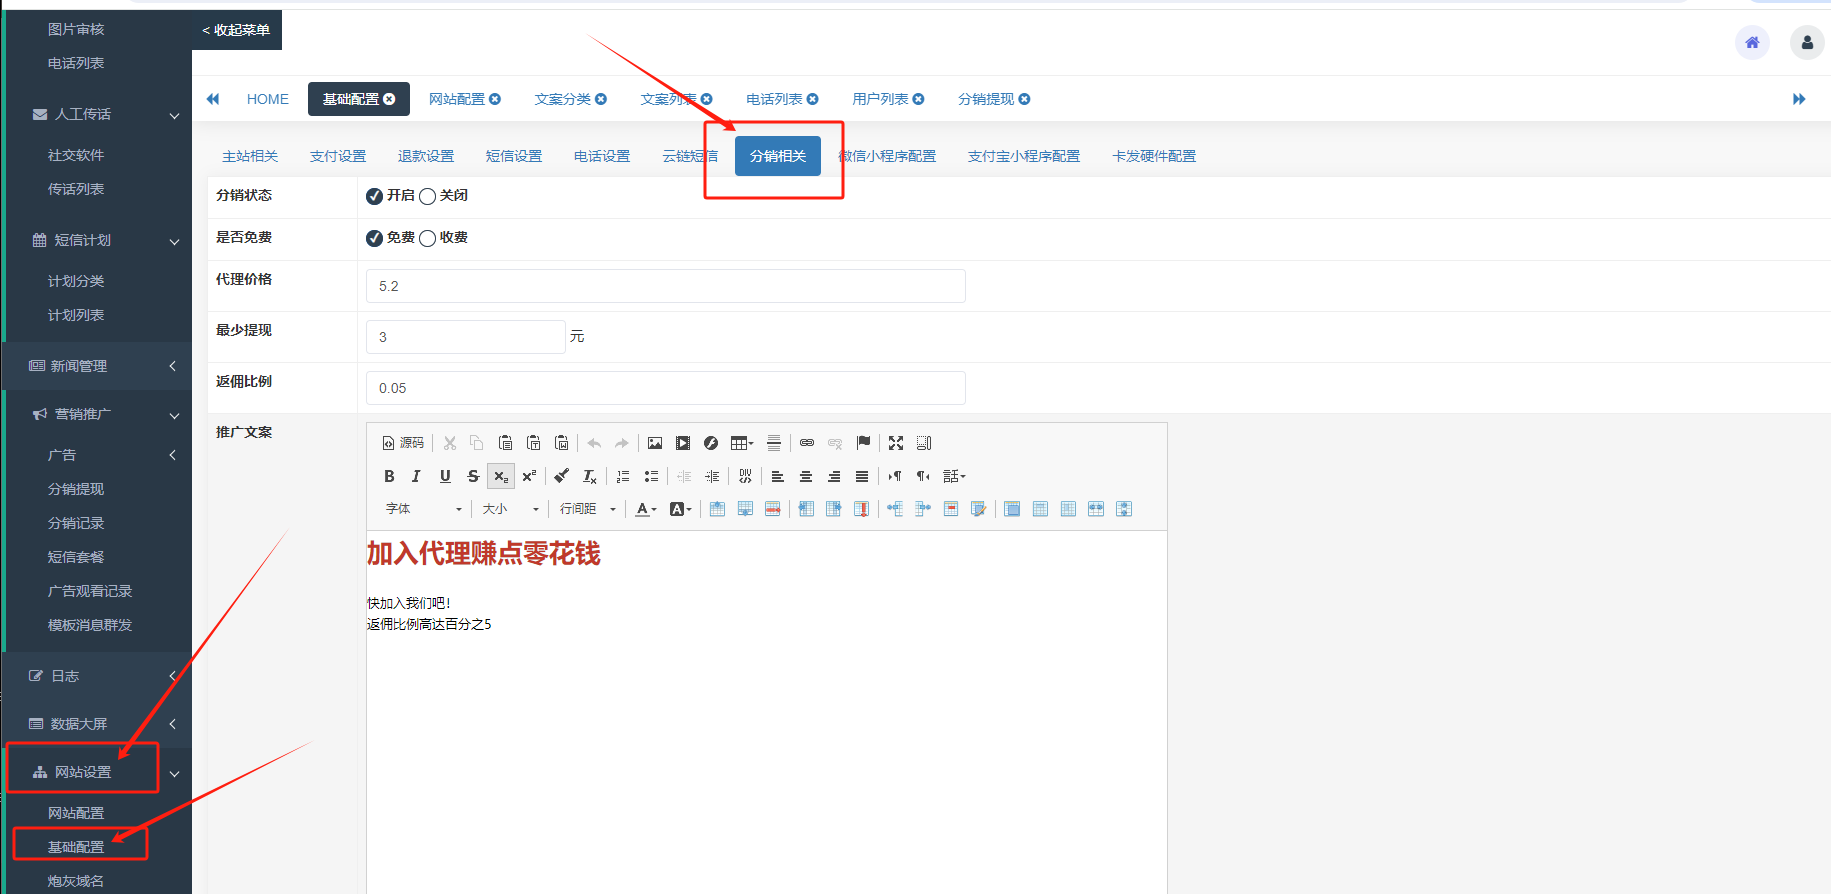The width and height of the screenshot is (1831, 894).
Task: Click the undo arrow in editor
Action: (594, 443)
